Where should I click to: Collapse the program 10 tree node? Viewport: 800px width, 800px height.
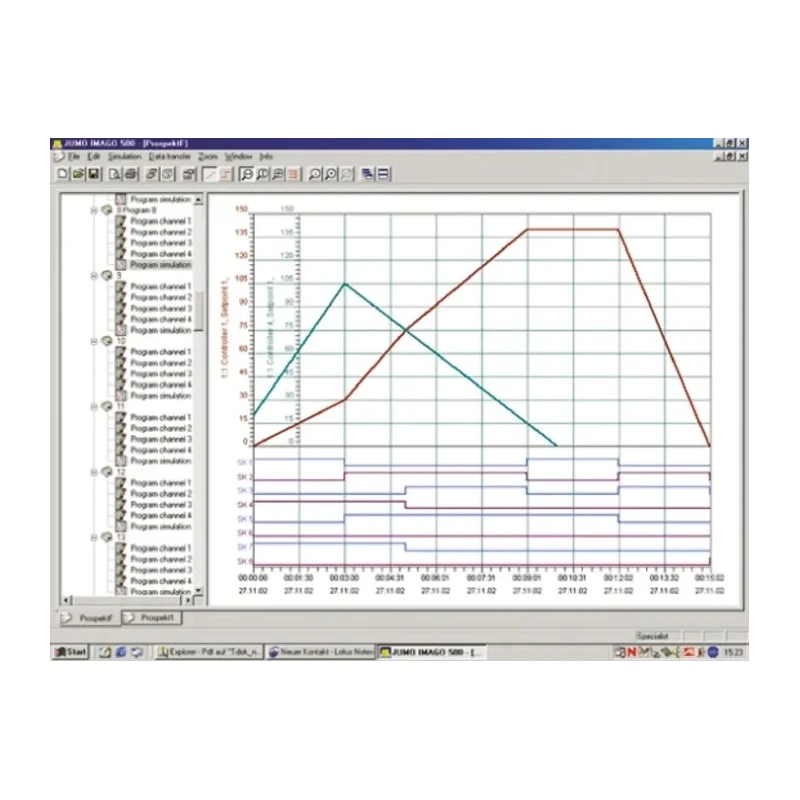pyautogui.click(x=94, y=341)
